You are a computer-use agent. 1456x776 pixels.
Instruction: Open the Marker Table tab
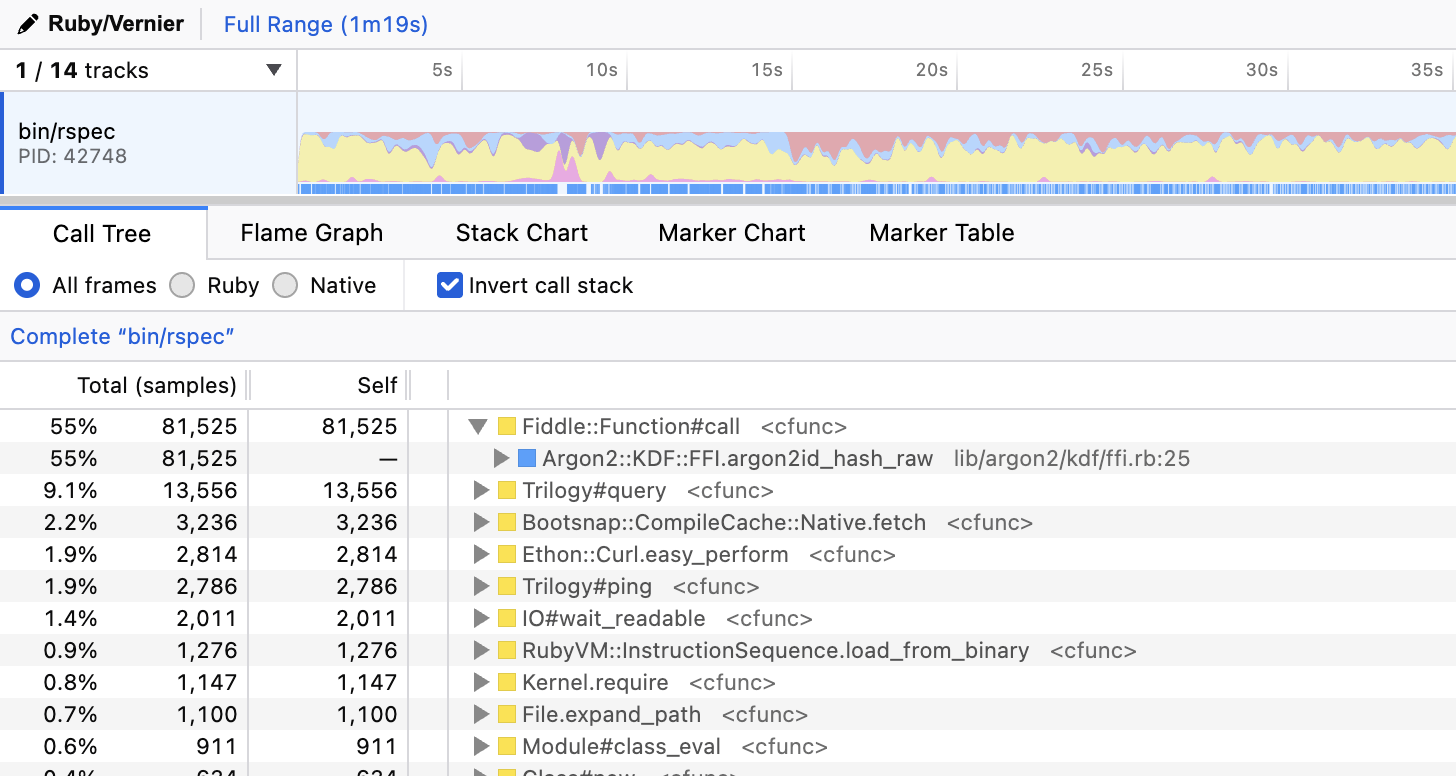(x=942, y=233)
